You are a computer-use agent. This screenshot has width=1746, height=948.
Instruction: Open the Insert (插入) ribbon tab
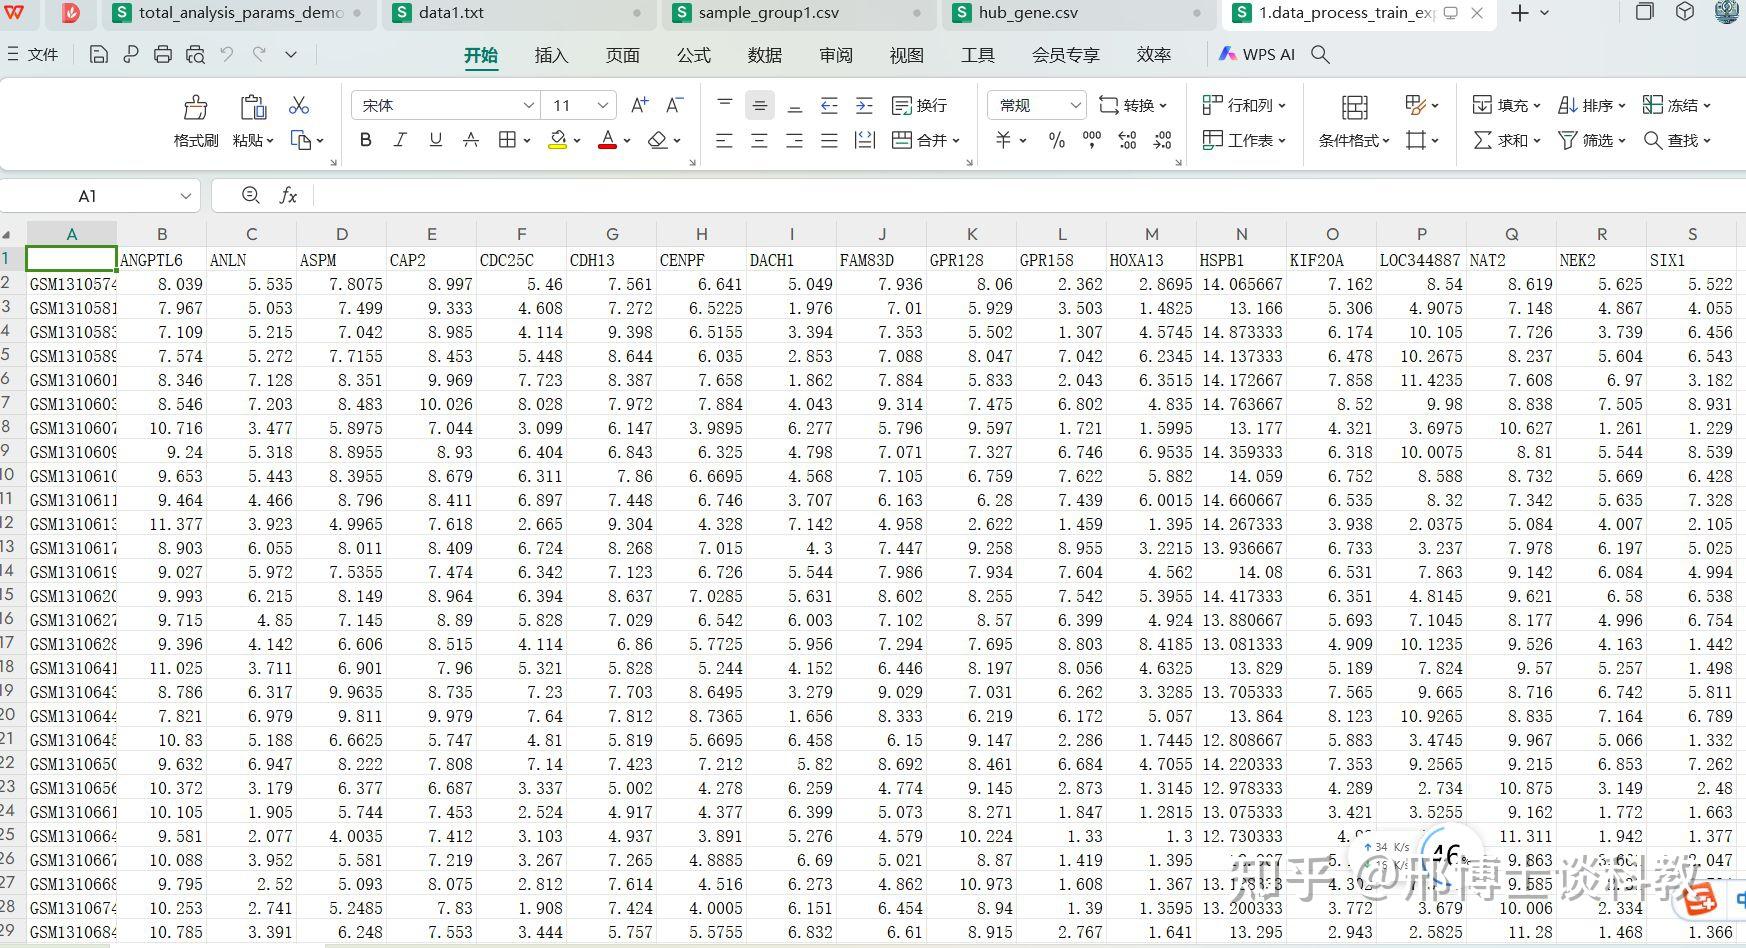click(x=551, y=55)
